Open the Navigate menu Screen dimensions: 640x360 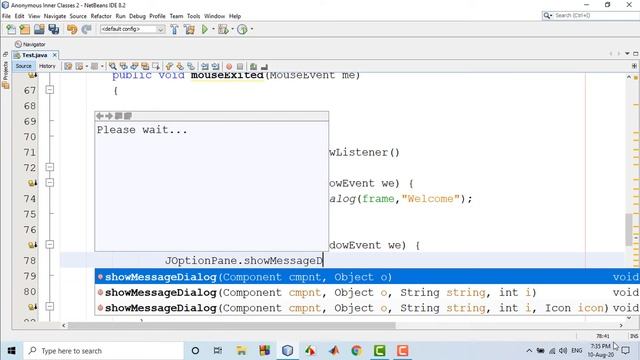(x=55, y=16)
